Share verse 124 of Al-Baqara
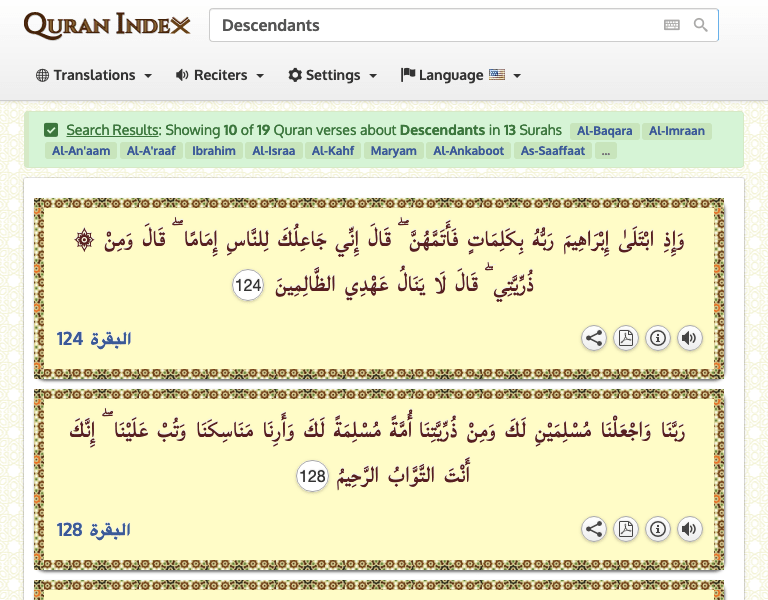This screenshot has height=600, width=768. tap(594, 338)
